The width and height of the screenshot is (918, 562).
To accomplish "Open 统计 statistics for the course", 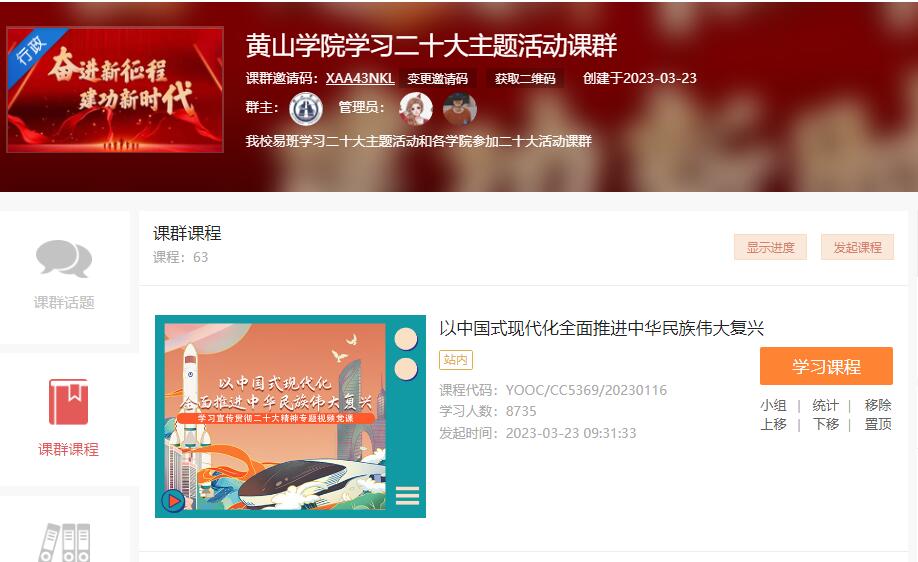I will coord(825,405).
